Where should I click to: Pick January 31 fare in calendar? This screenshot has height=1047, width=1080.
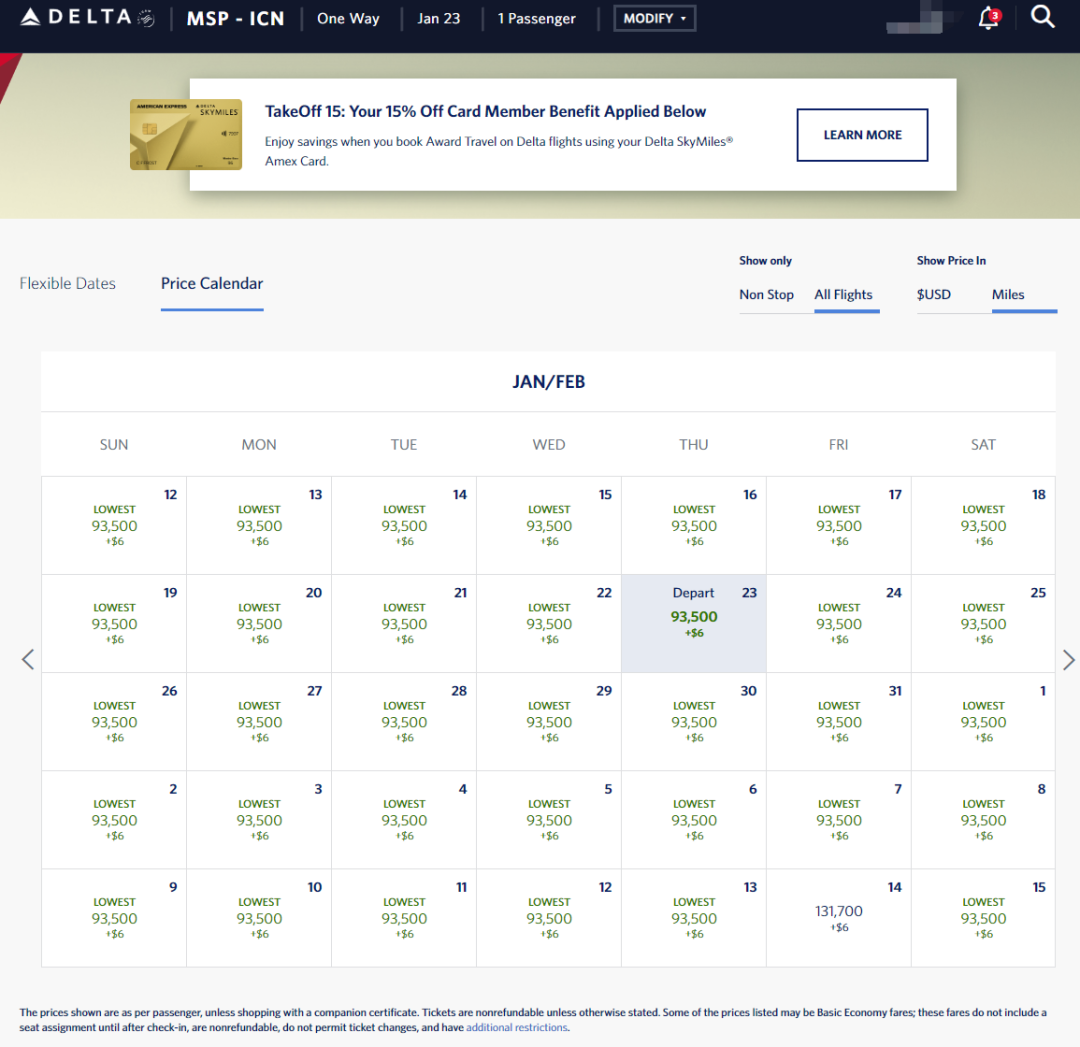coord(838,721)
